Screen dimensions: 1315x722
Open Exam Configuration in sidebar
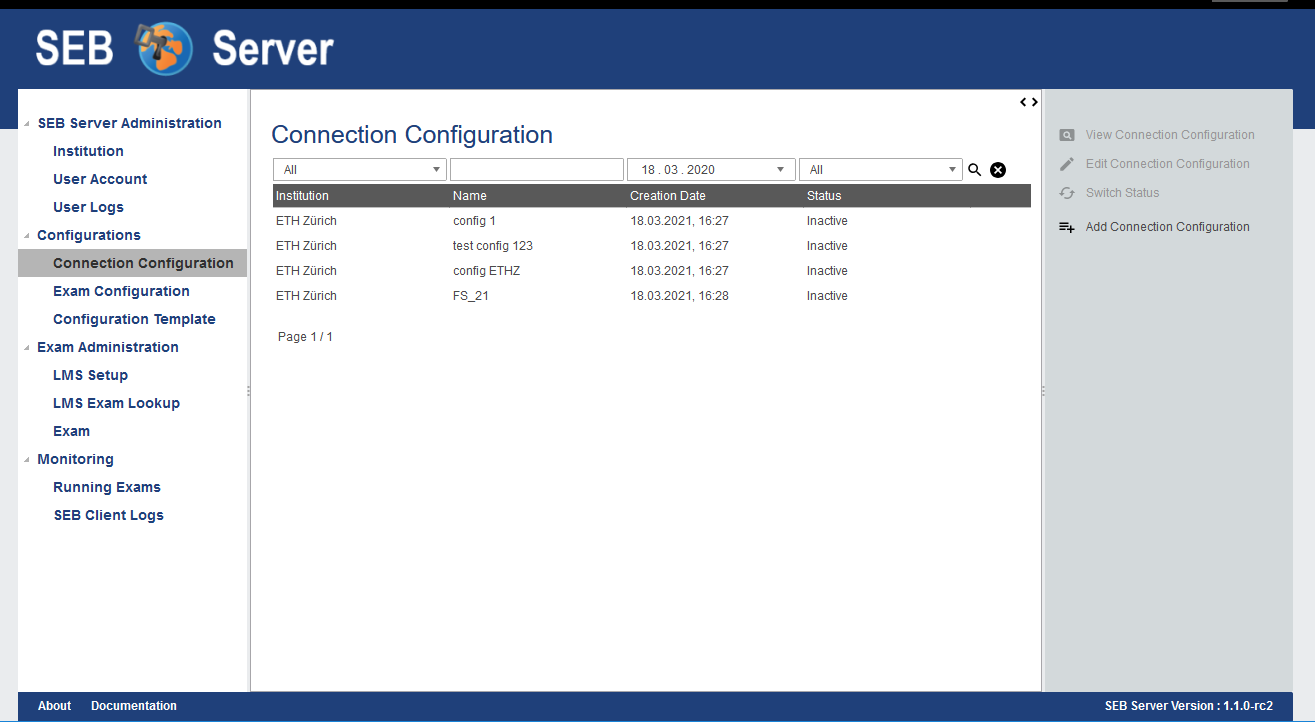coord(121,291)
